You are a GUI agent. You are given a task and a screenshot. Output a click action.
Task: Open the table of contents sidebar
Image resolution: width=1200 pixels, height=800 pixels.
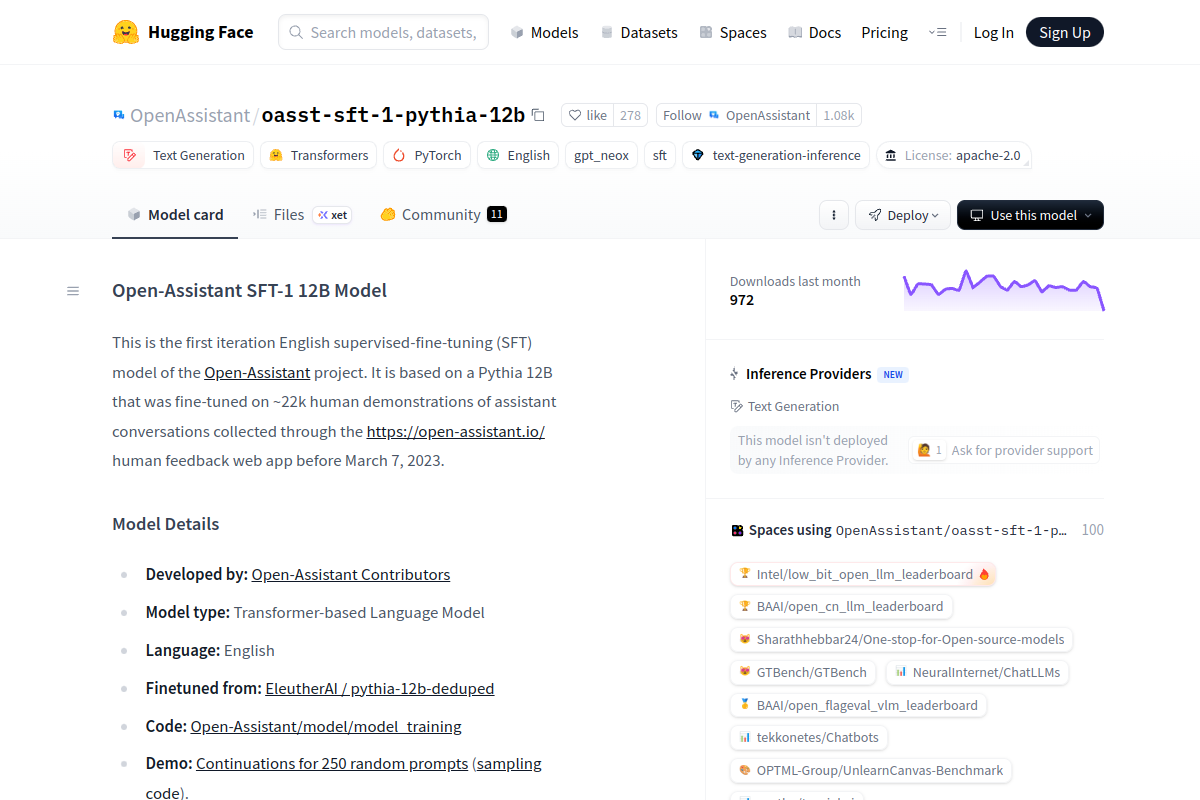tap(72, 290)
